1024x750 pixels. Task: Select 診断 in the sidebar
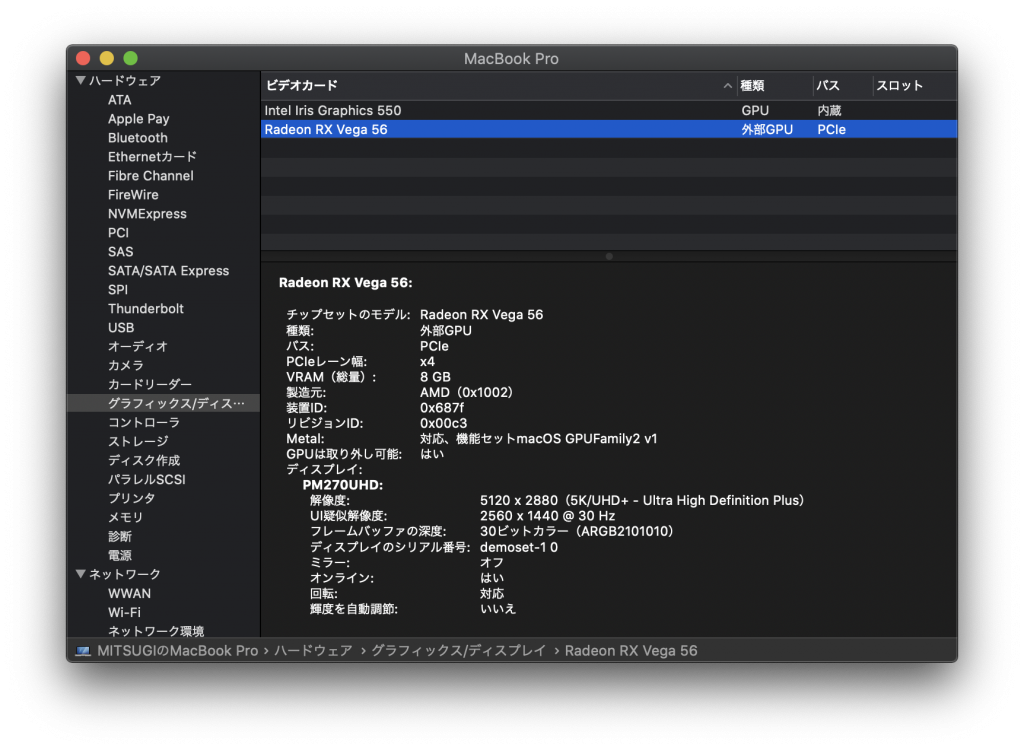click(x=120, y=536)
